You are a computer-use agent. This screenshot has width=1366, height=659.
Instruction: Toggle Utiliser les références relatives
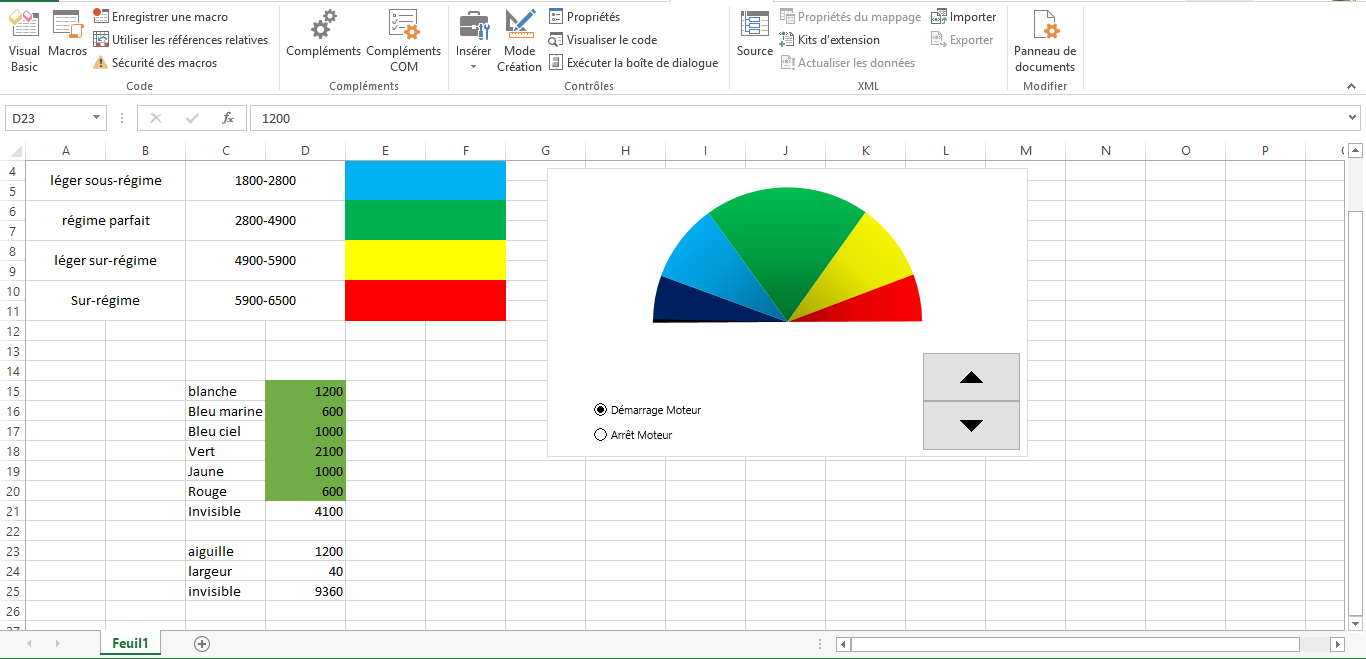[x=181, y=40]
